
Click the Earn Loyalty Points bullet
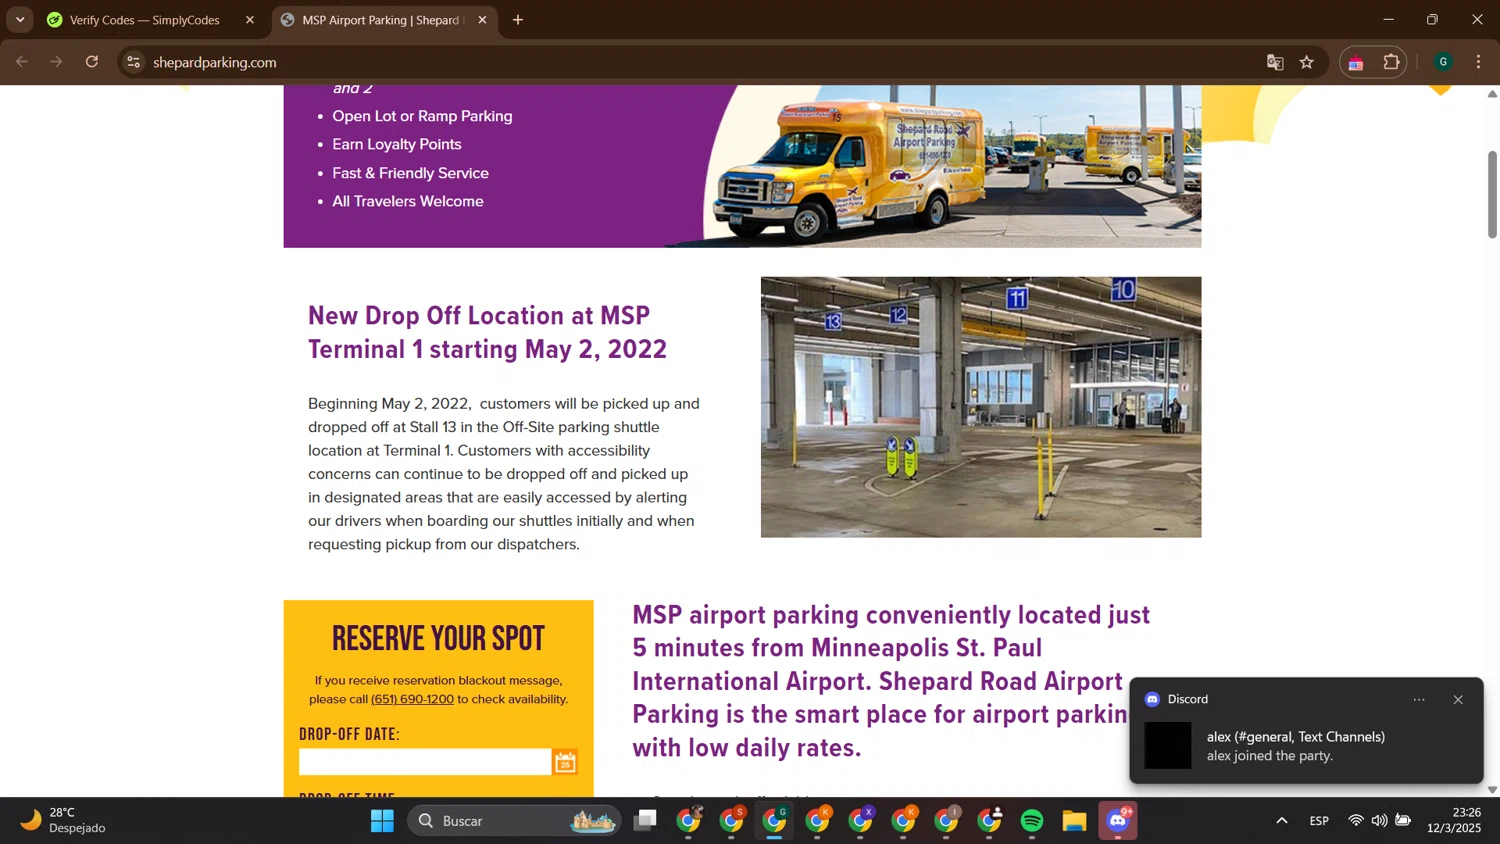(x=397, y=144)
